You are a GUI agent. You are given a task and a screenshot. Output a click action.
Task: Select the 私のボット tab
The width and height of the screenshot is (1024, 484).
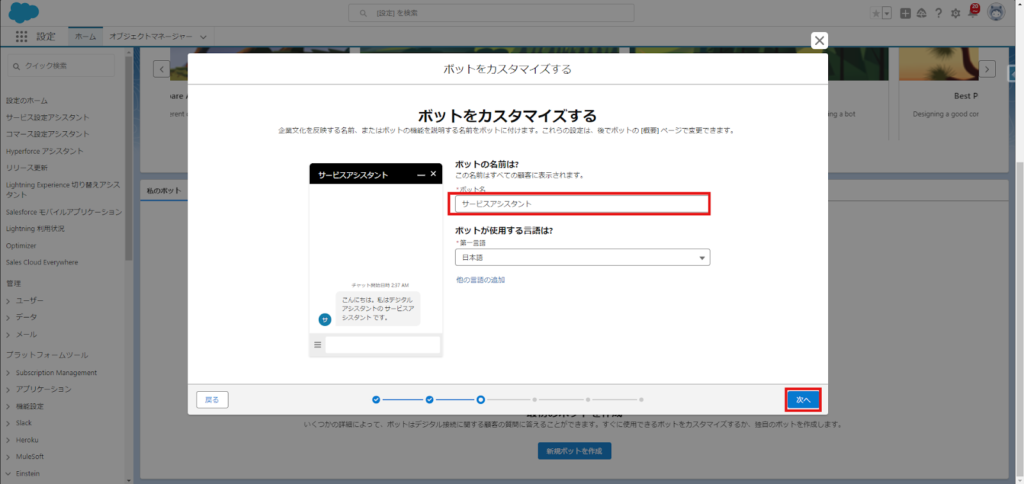[164, 190]
